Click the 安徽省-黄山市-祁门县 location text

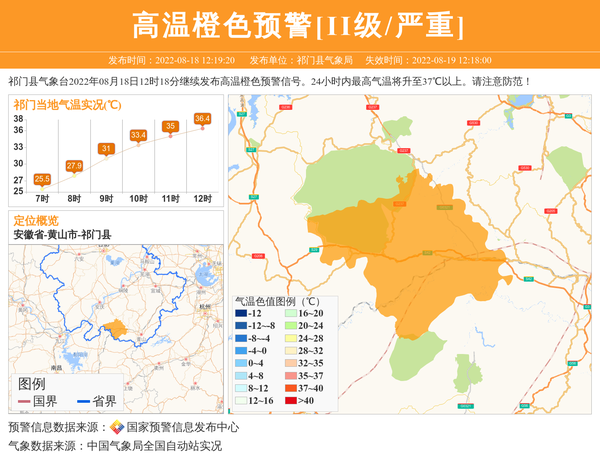pos(62,234)
